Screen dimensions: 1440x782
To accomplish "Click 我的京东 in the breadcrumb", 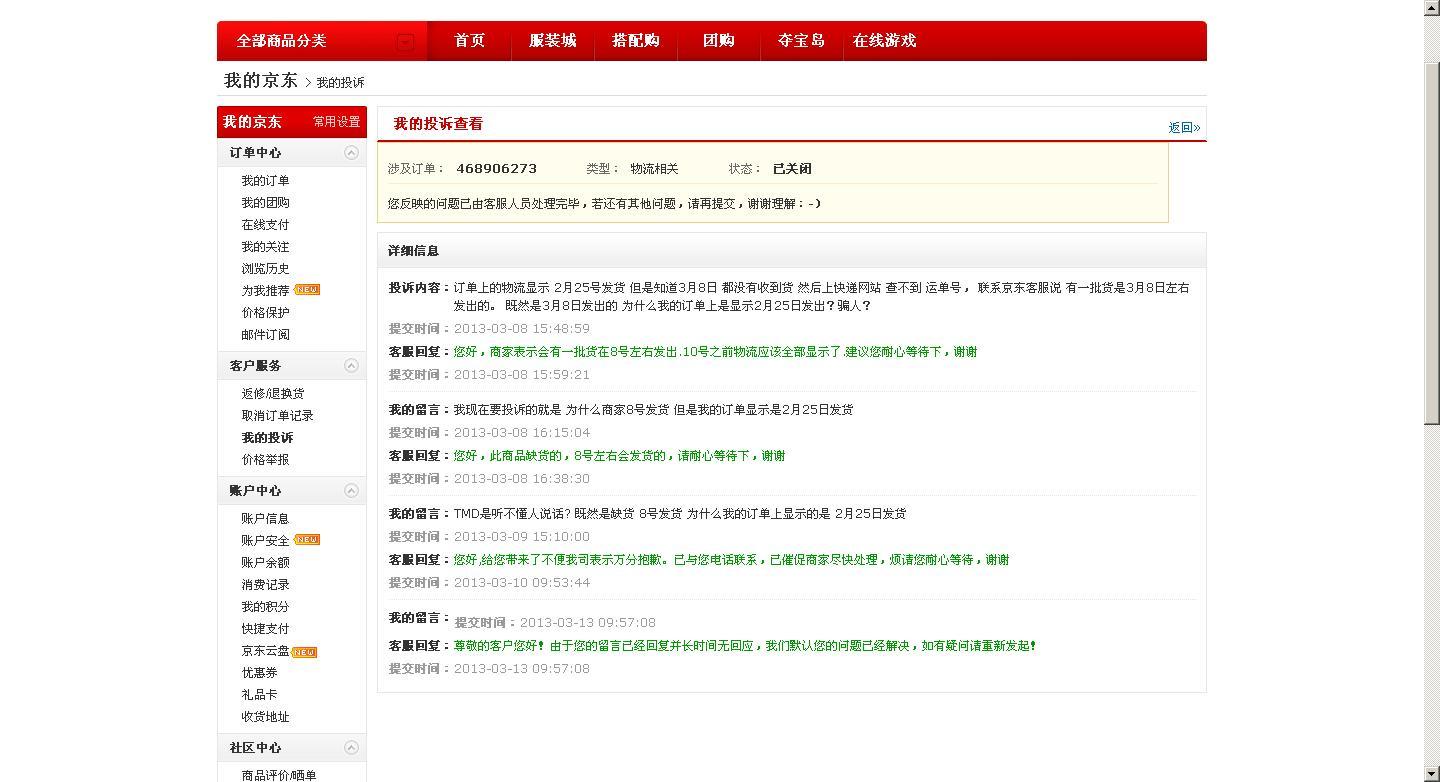I will tap(259, 80).
